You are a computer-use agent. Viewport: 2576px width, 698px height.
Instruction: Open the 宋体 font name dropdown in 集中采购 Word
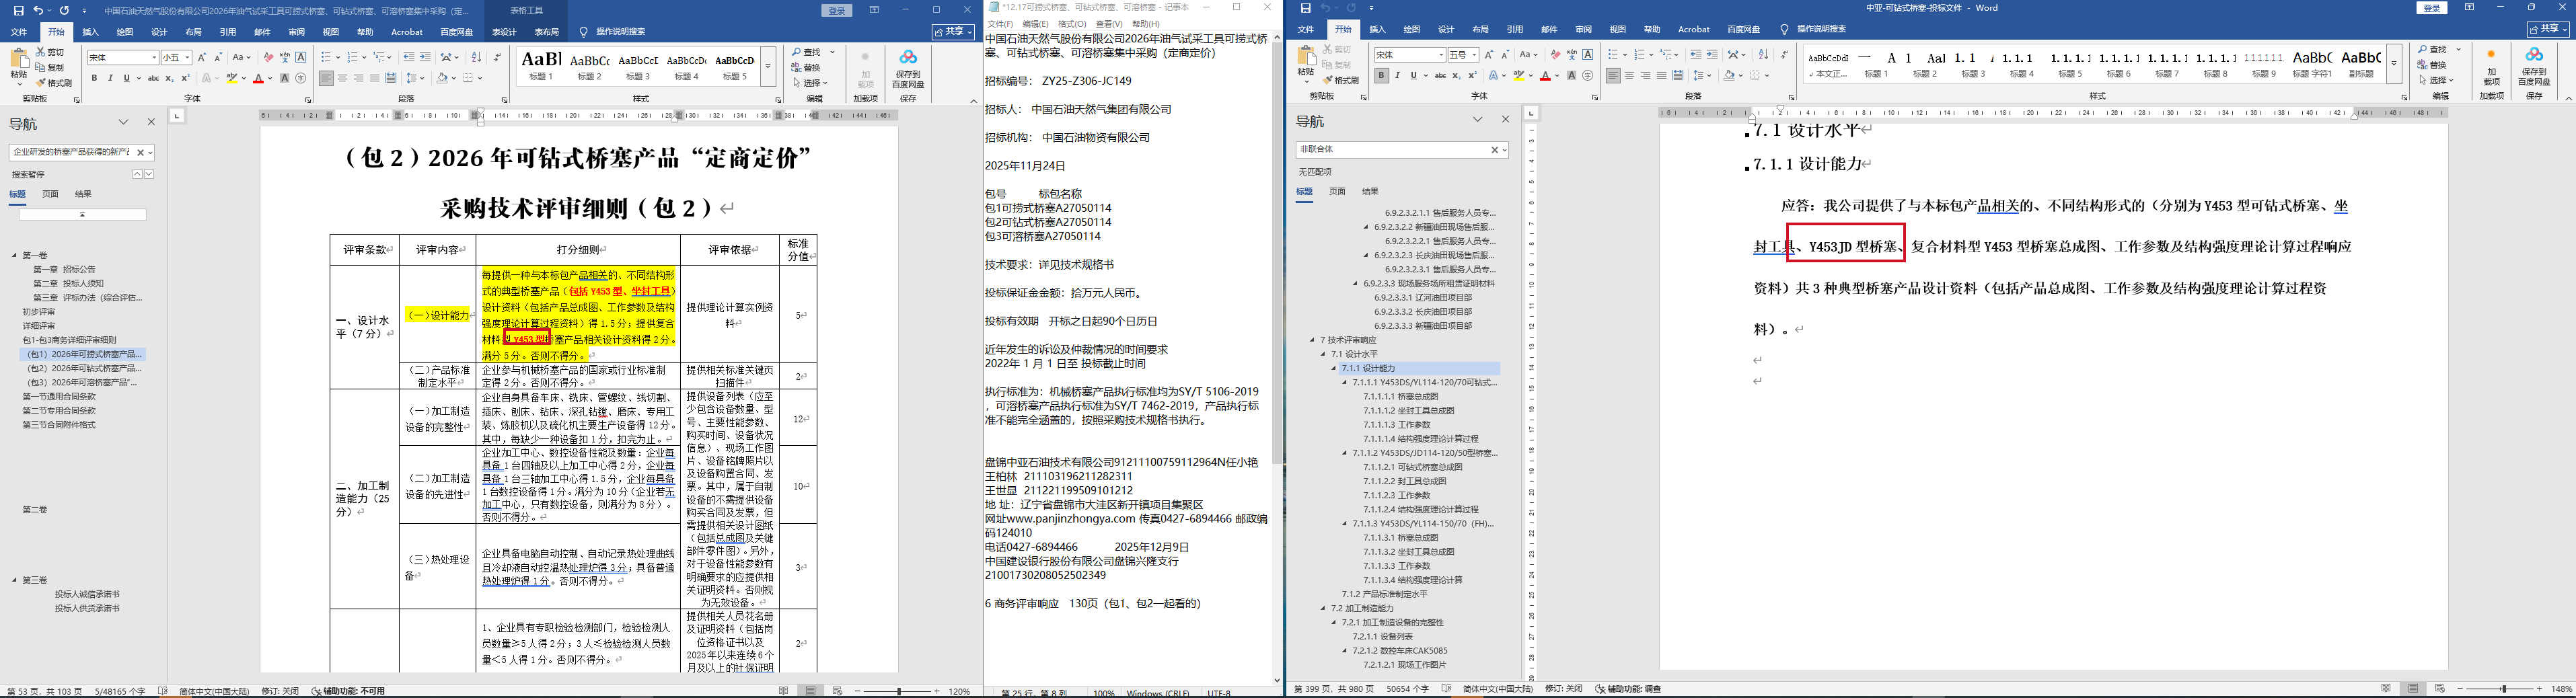coord(154,58)
